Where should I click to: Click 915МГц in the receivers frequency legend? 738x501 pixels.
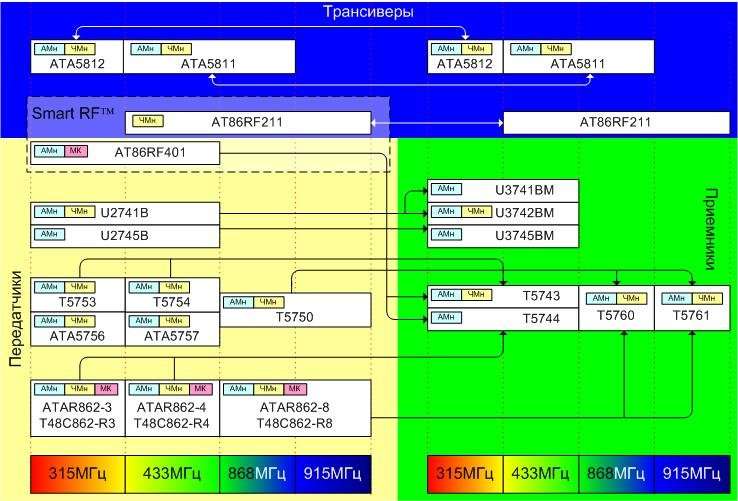pos(692,474)
